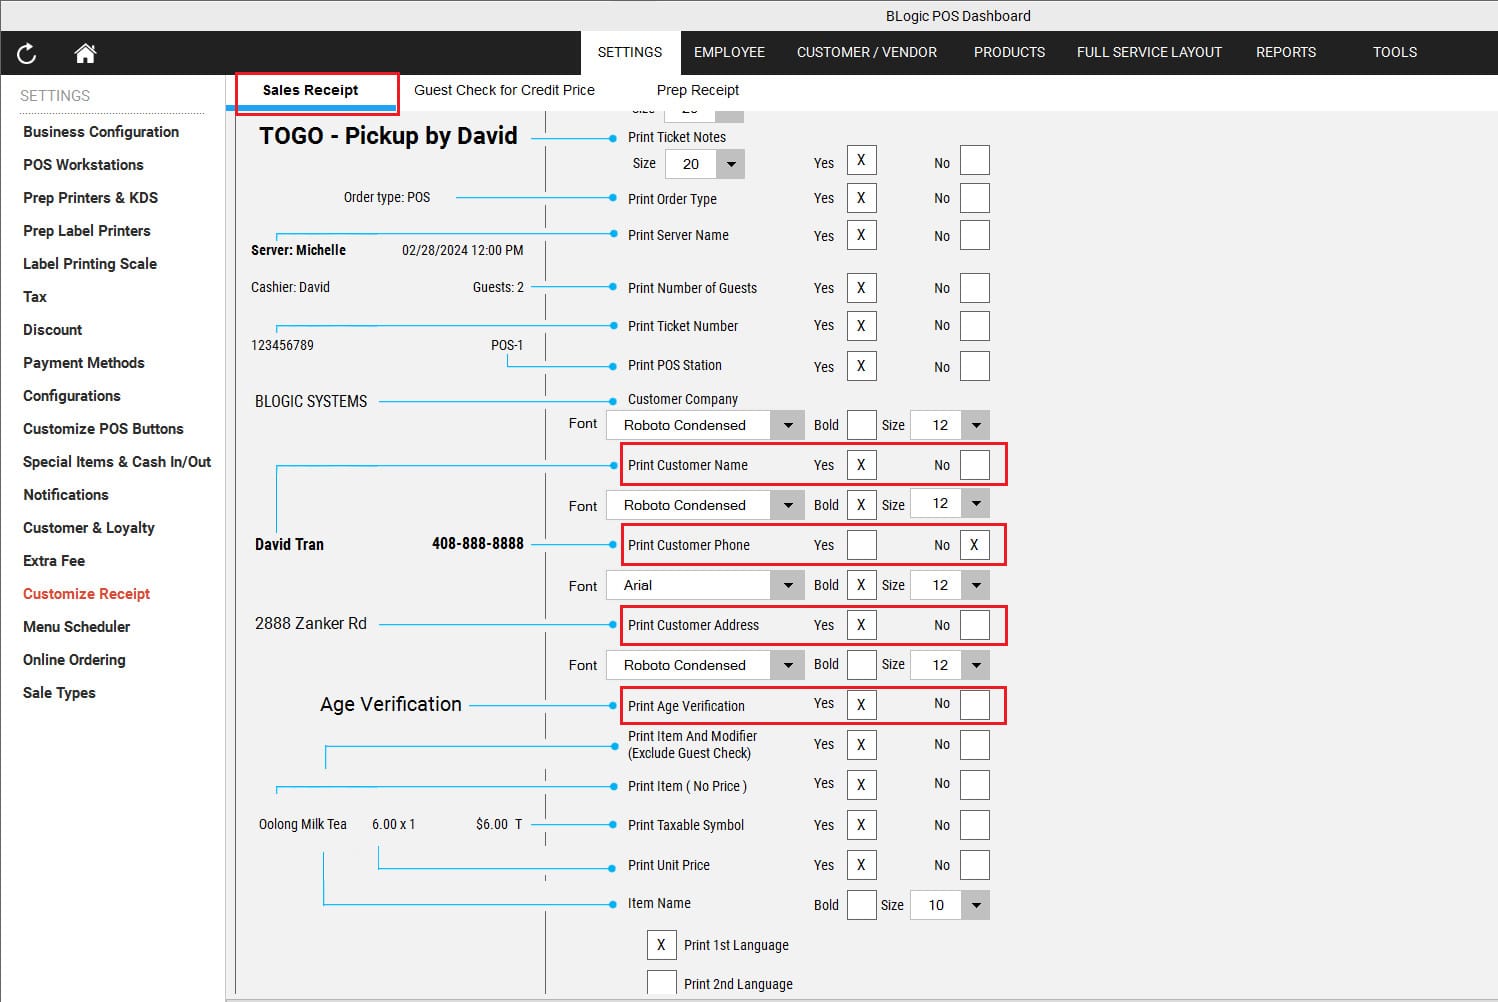Select PRODUCTS in the top navigation
1498x1002 pixels.
tap(1009, 52)
